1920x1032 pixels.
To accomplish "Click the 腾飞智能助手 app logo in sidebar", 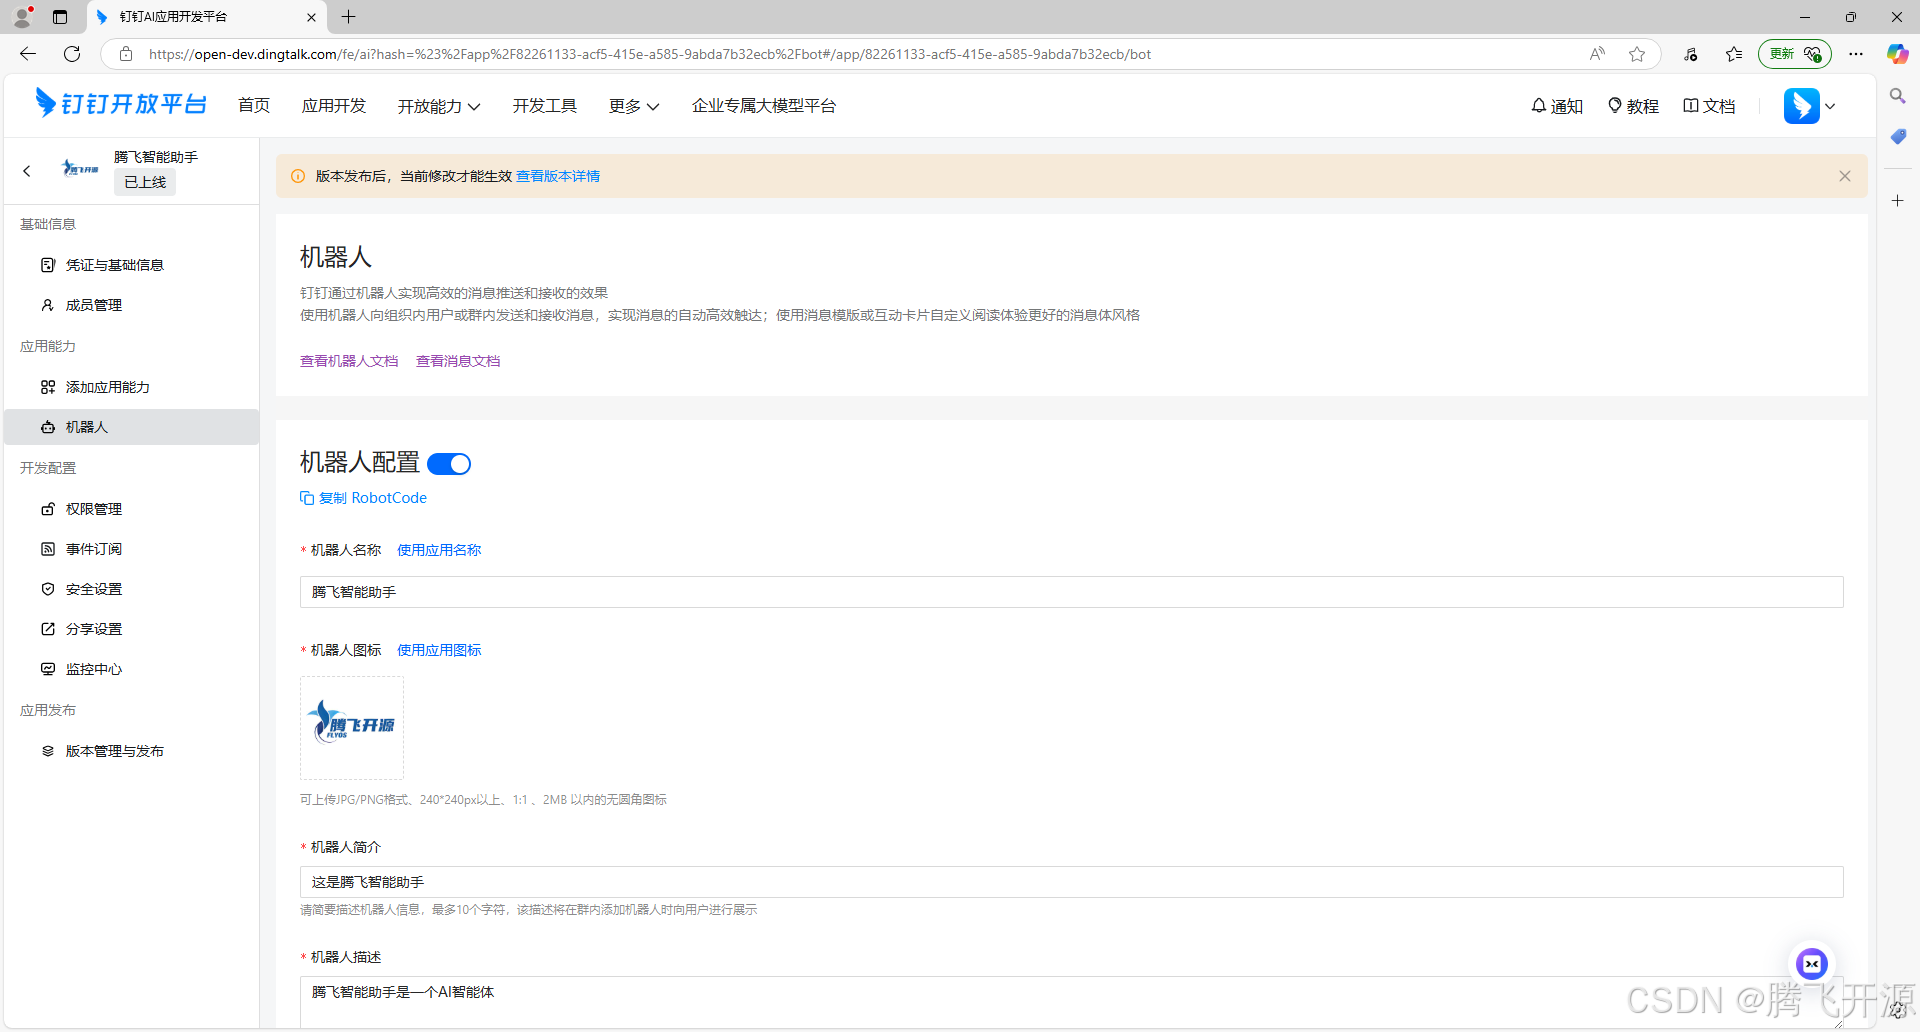I will click(x=81, y=169).
